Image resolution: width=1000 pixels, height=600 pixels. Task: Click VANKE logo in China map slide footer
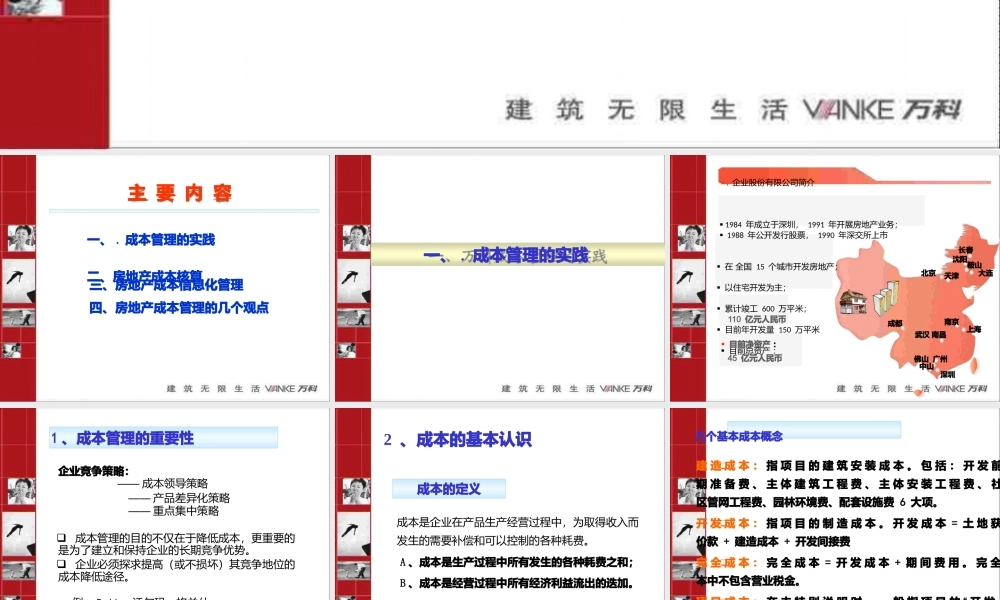pyautogui.click(x=960, y=388)
